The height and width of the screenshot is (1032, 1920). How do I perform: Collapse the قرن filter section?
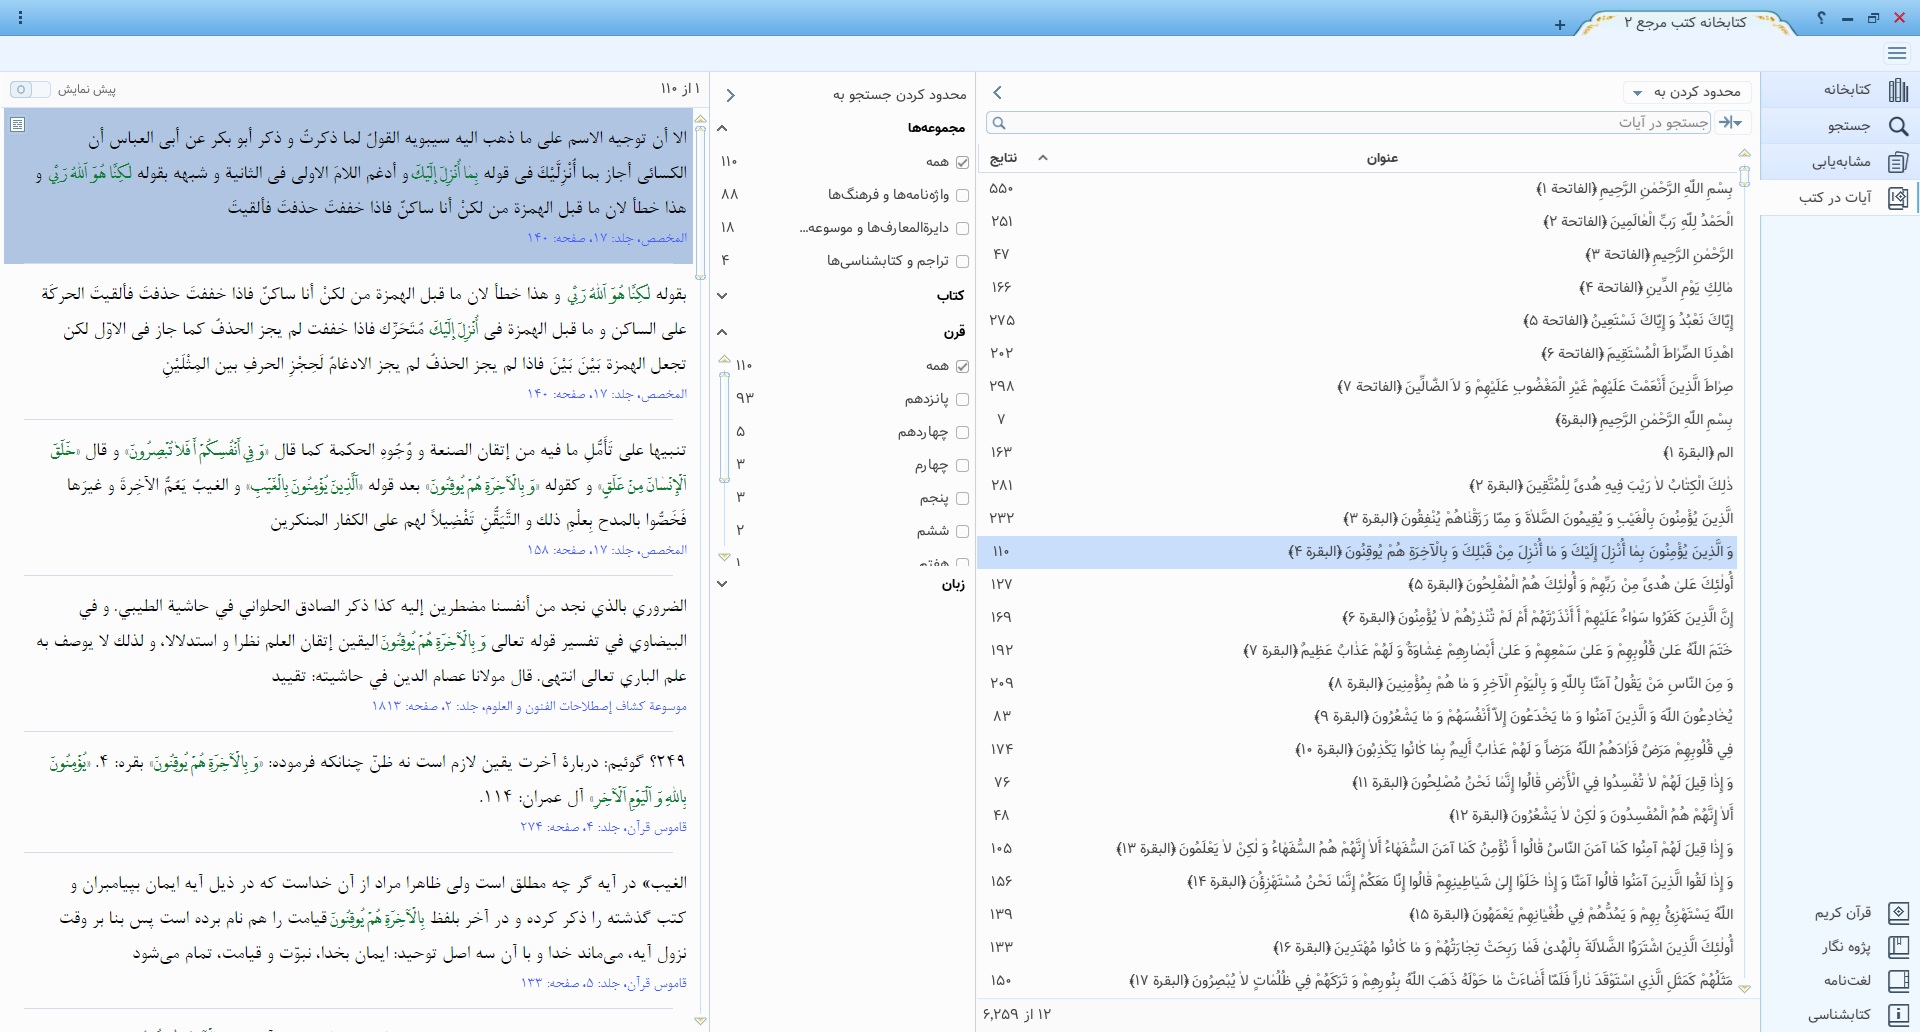coord(722,332)
